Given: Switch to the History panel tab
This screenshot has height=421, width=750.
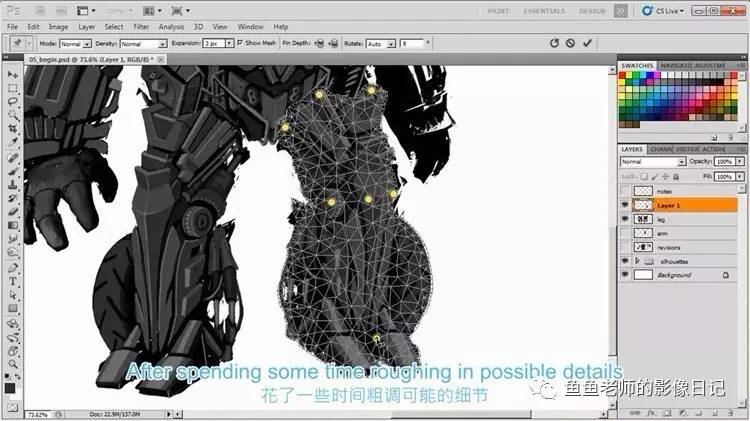Looking at the screenshot, I should coord(688,149).
